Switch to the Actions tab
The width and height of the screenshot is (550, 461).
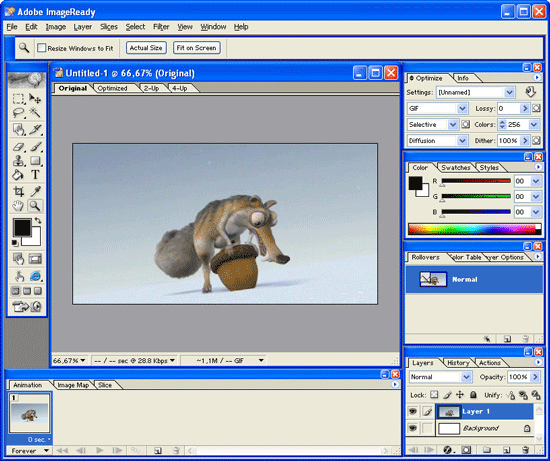point(490,363)
